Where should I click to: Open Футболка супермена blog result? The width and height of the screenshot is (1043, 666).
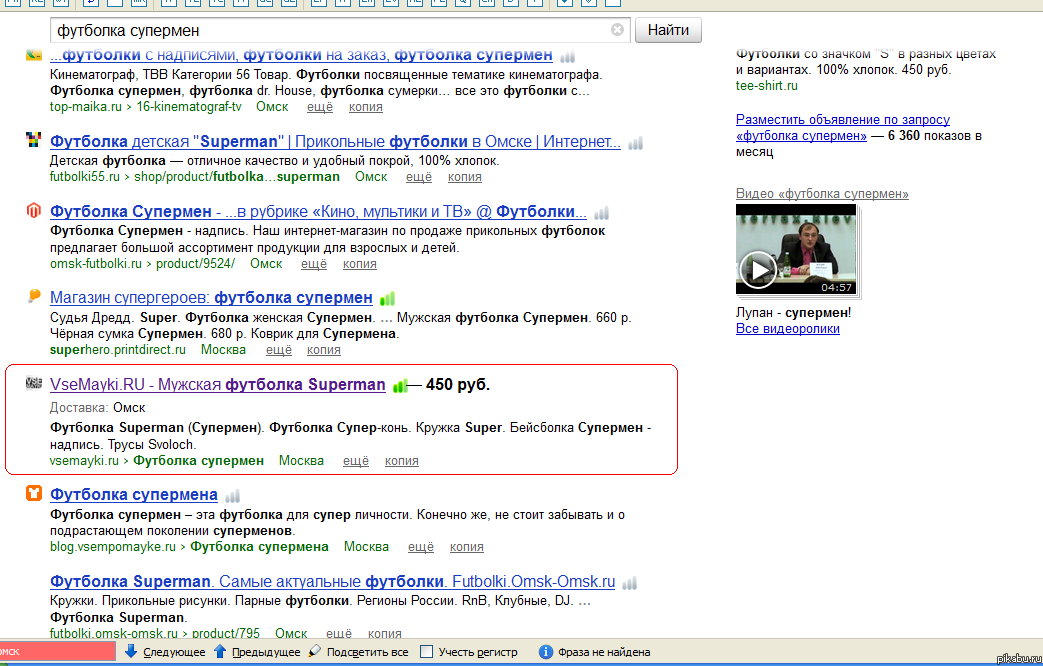tap(134, 494)
